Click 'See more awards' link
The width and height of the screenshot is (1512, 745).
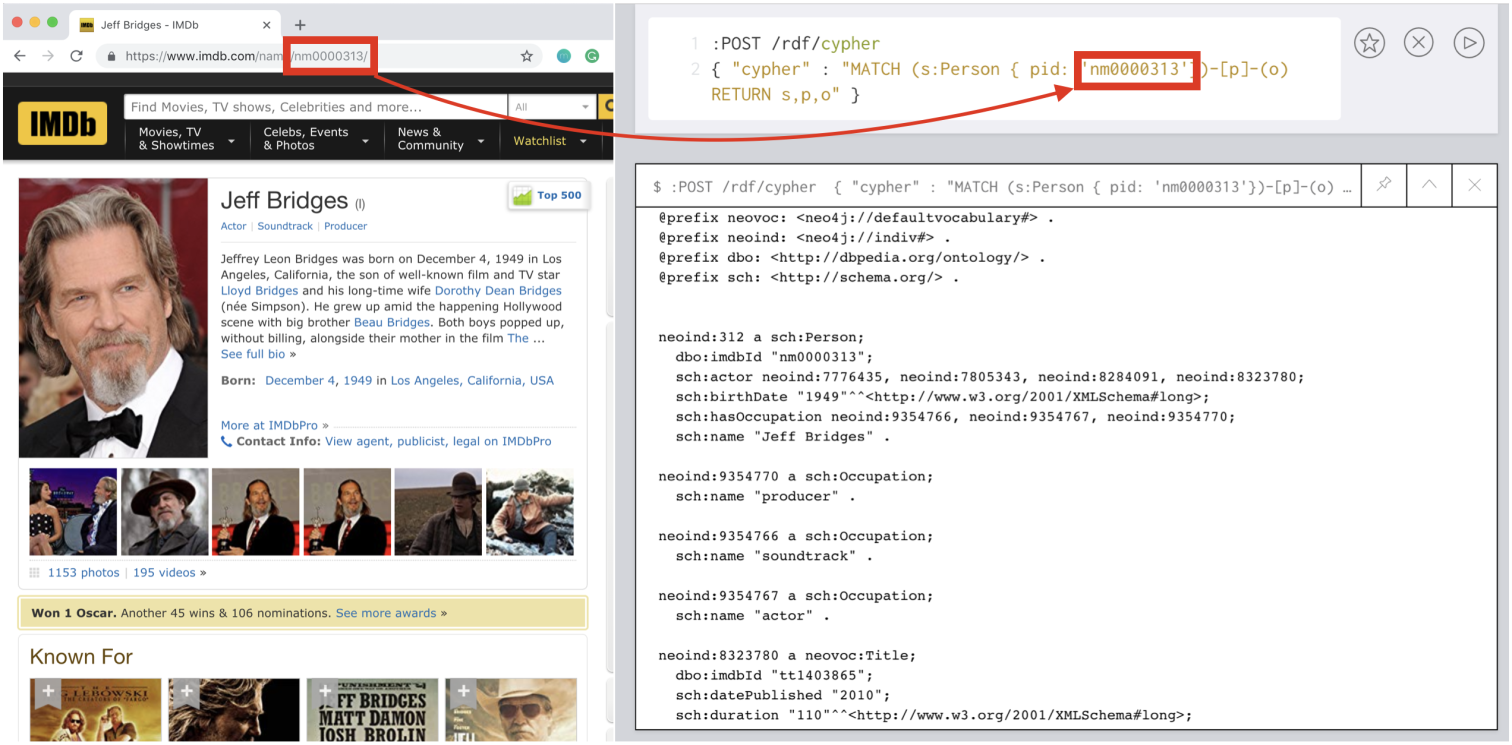386,613
